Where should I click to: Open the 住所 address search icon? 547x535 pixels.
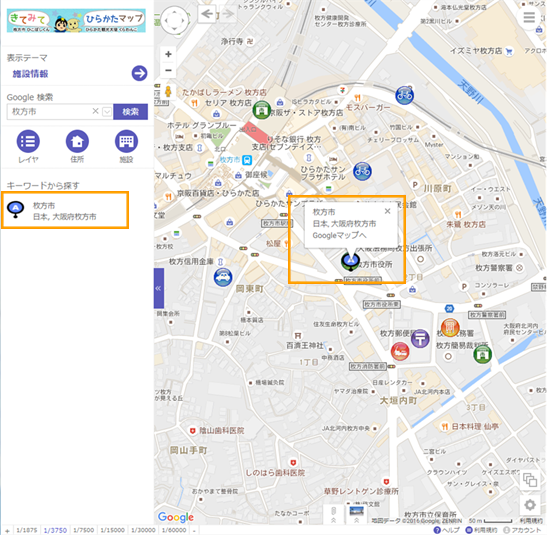pos(77,141)
